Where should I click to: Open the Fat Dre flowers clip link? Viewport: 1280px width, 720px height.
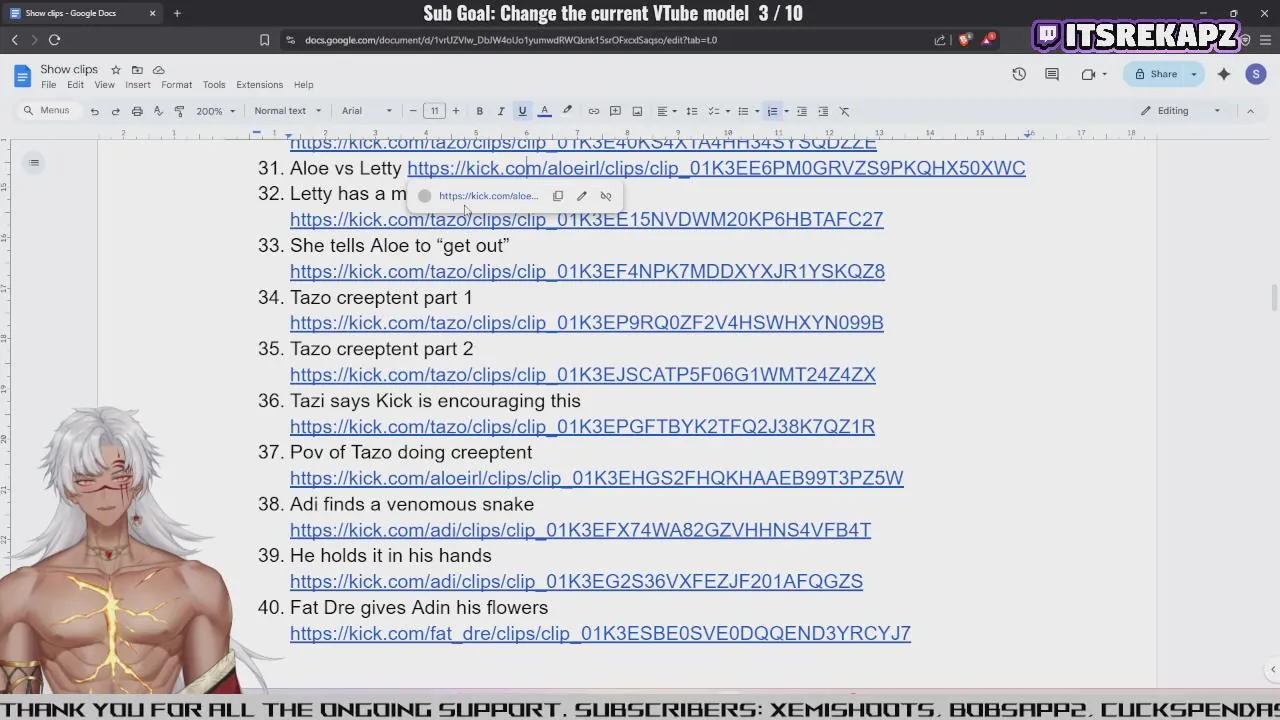point(600,633)
